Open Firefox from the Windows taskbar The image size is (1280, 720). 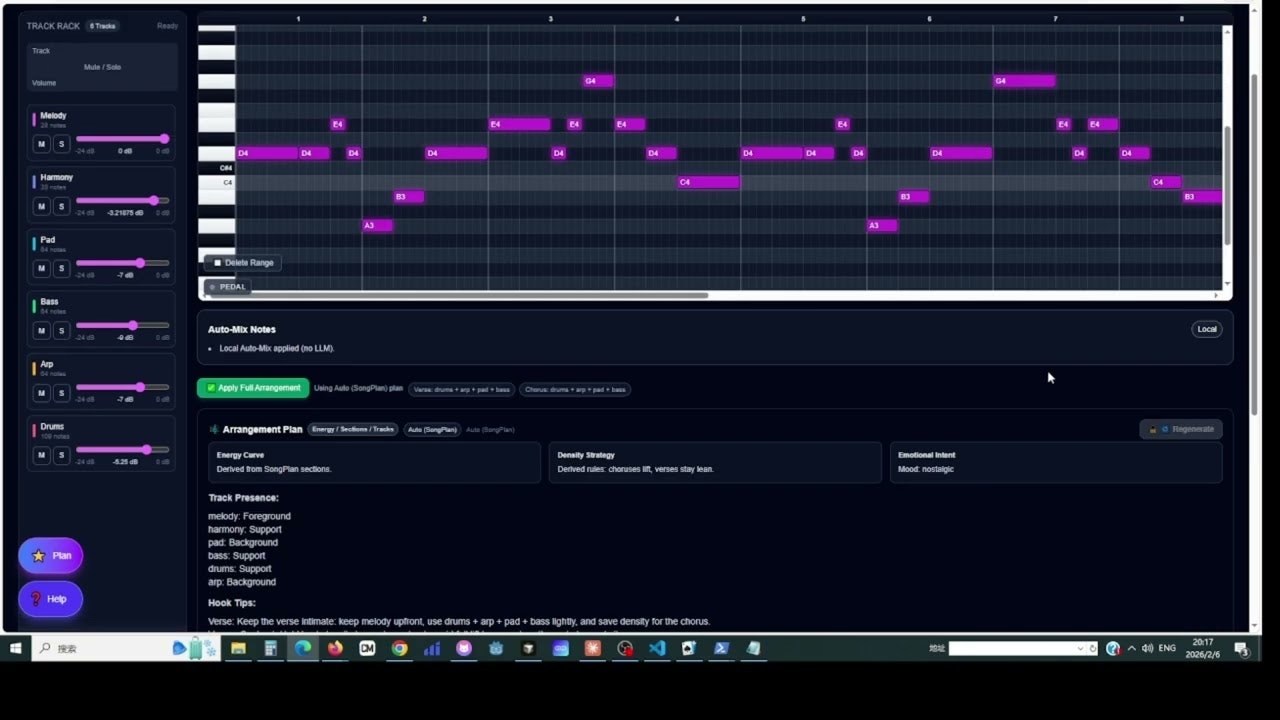(x=335, y=648)
